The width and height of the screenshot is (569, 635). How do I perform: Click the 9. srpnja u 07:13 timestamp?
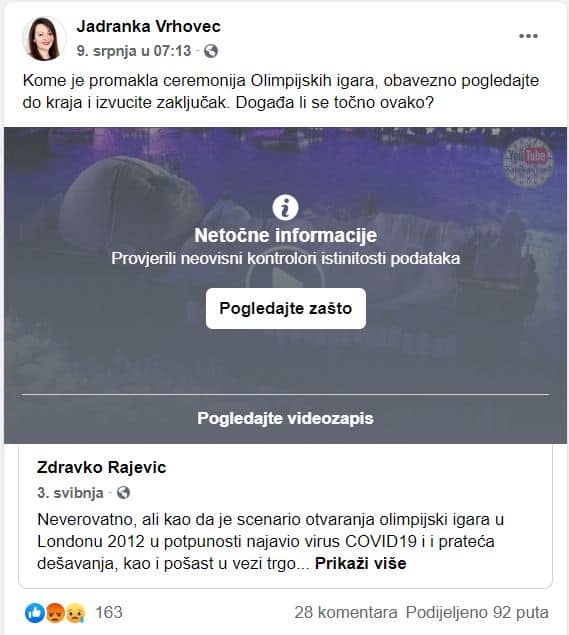tap(134, 51)
